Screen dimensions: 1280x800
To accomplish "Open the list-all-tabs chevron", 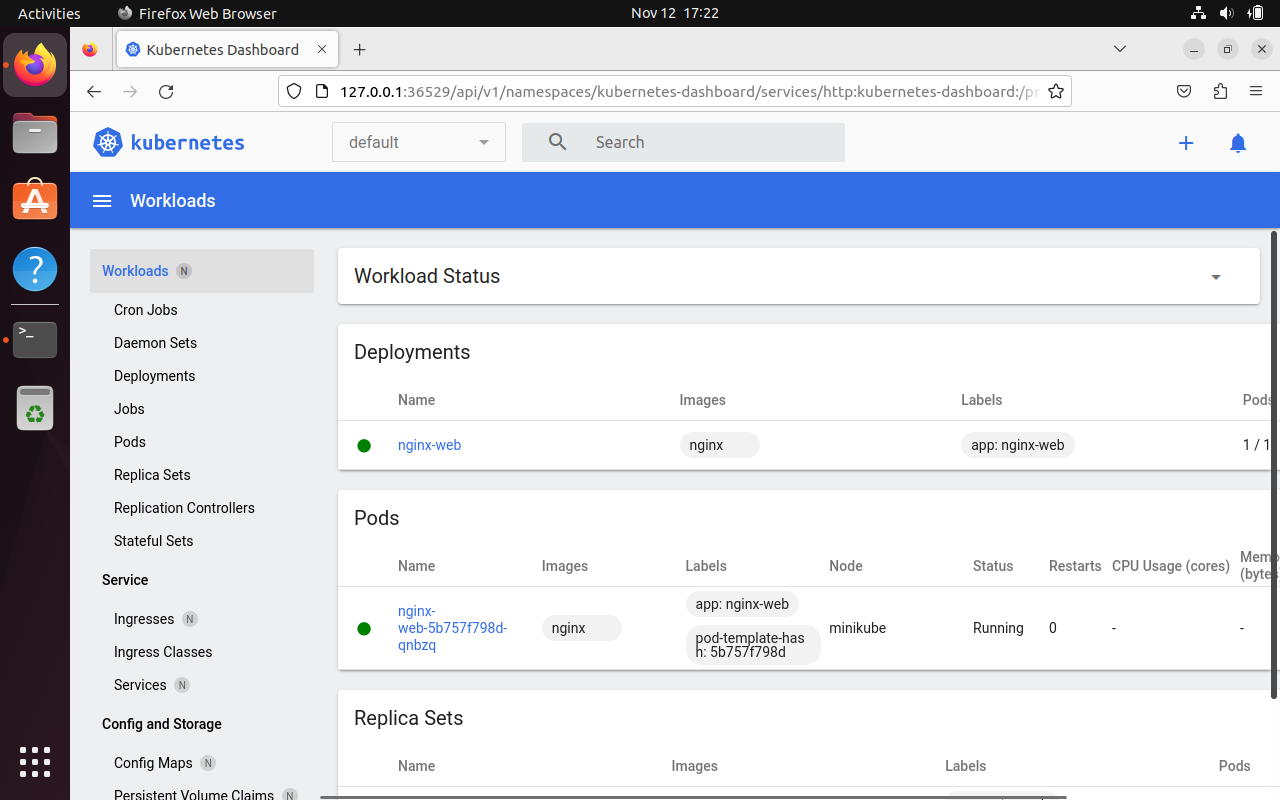I will [x=1120, y=49].
